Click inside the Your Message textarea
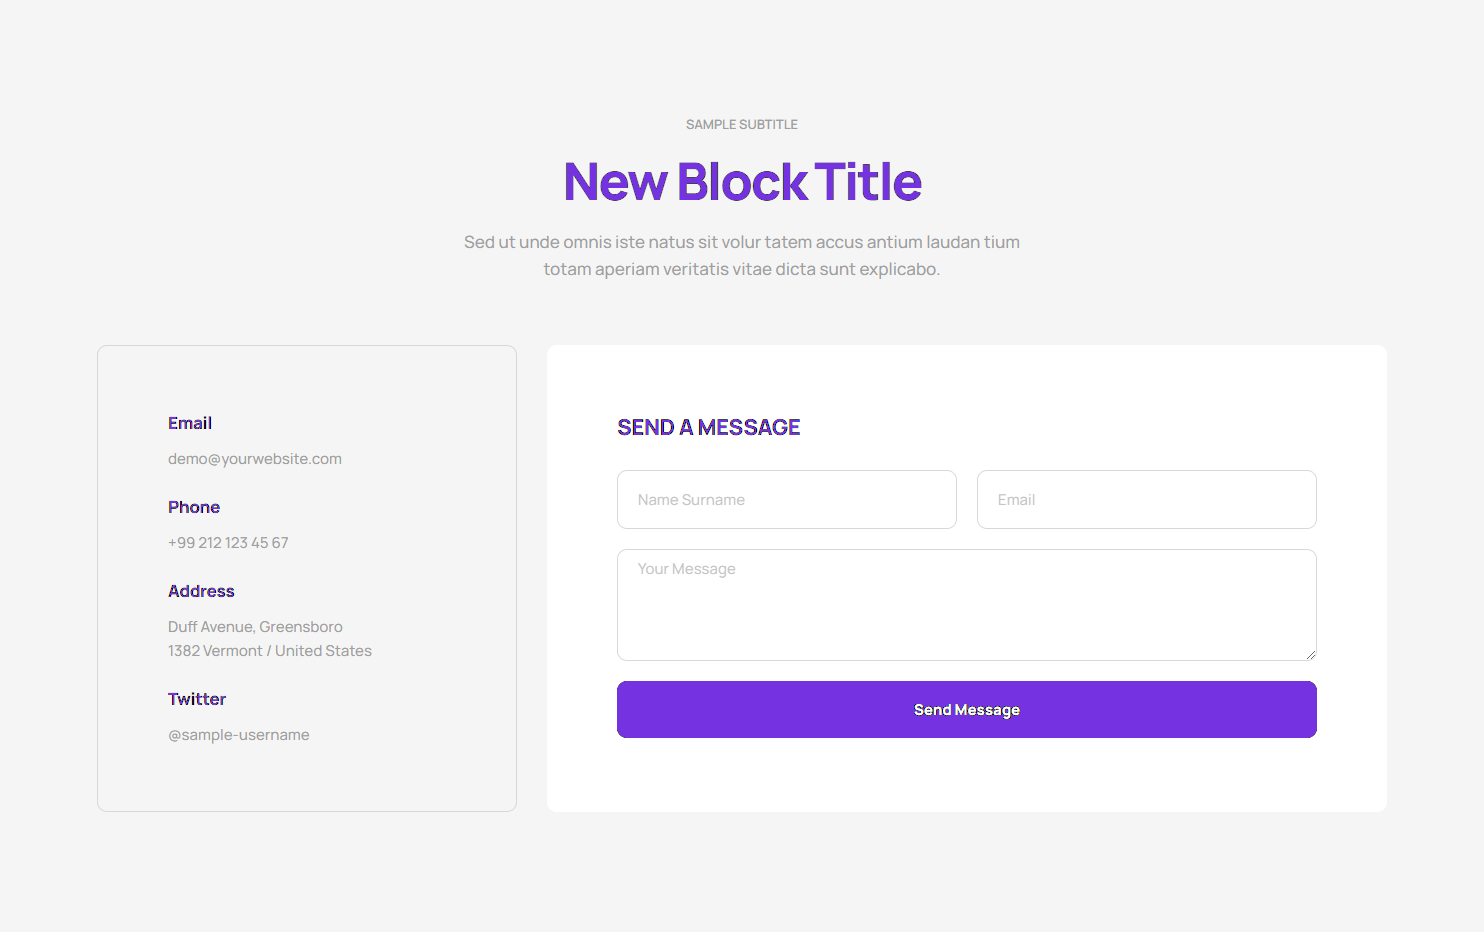 pyautogui.click(x=966, y=605)
